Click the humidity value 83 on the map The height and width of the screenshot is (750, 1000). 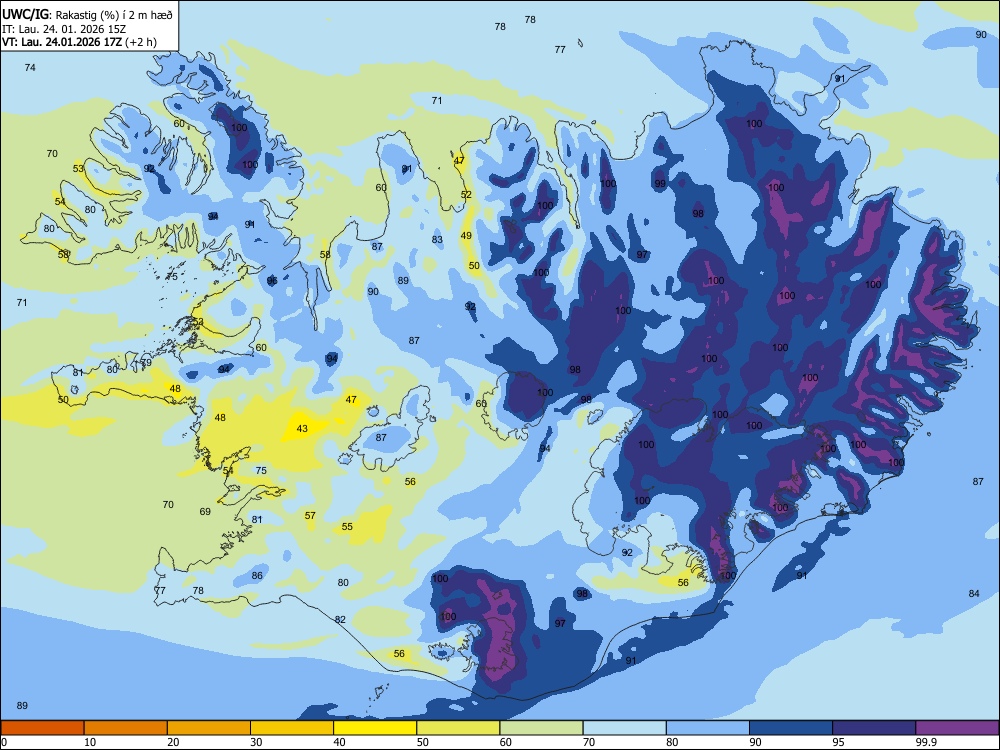tap(437, 240)
